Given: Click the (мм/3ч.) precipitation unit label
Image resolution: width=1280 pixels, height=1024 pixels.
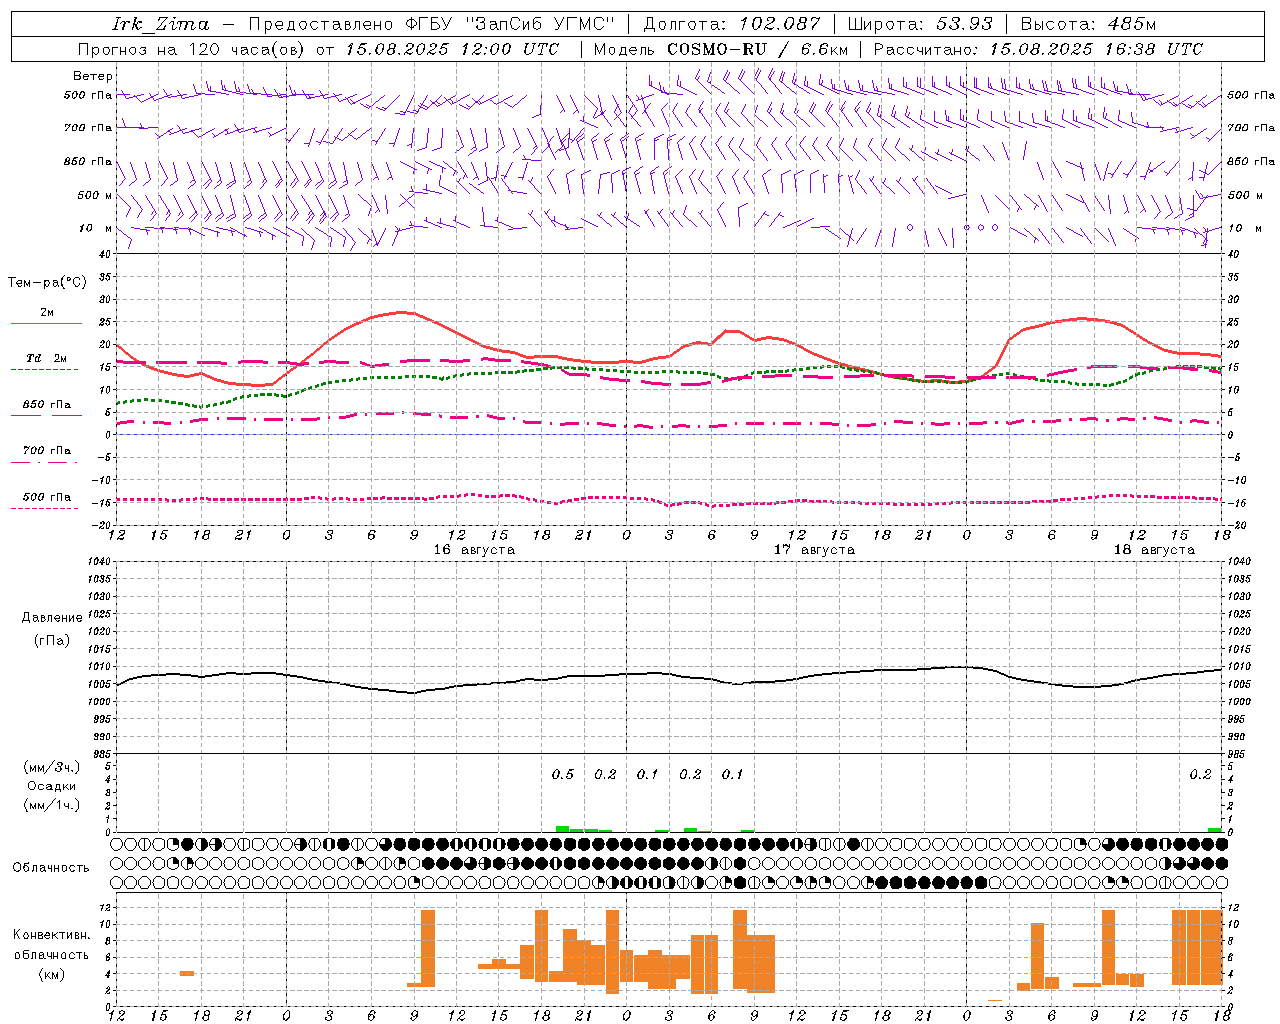Looking at the screenshot, I should coord(52,767).
